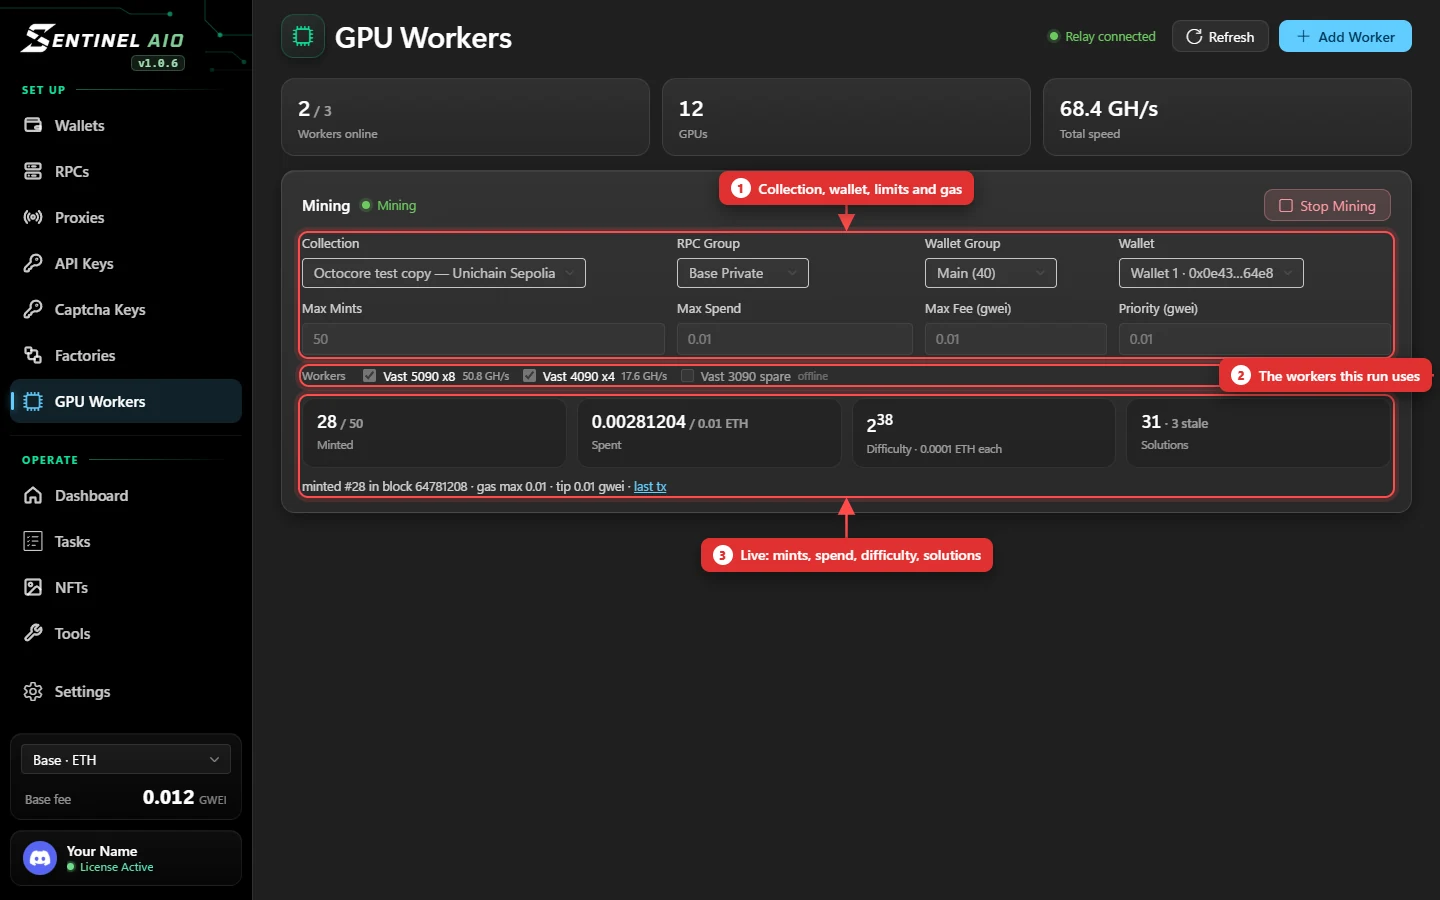Open the Tasks menu item
Screen dimensions: 1440x900
click(x=126, y=541)
